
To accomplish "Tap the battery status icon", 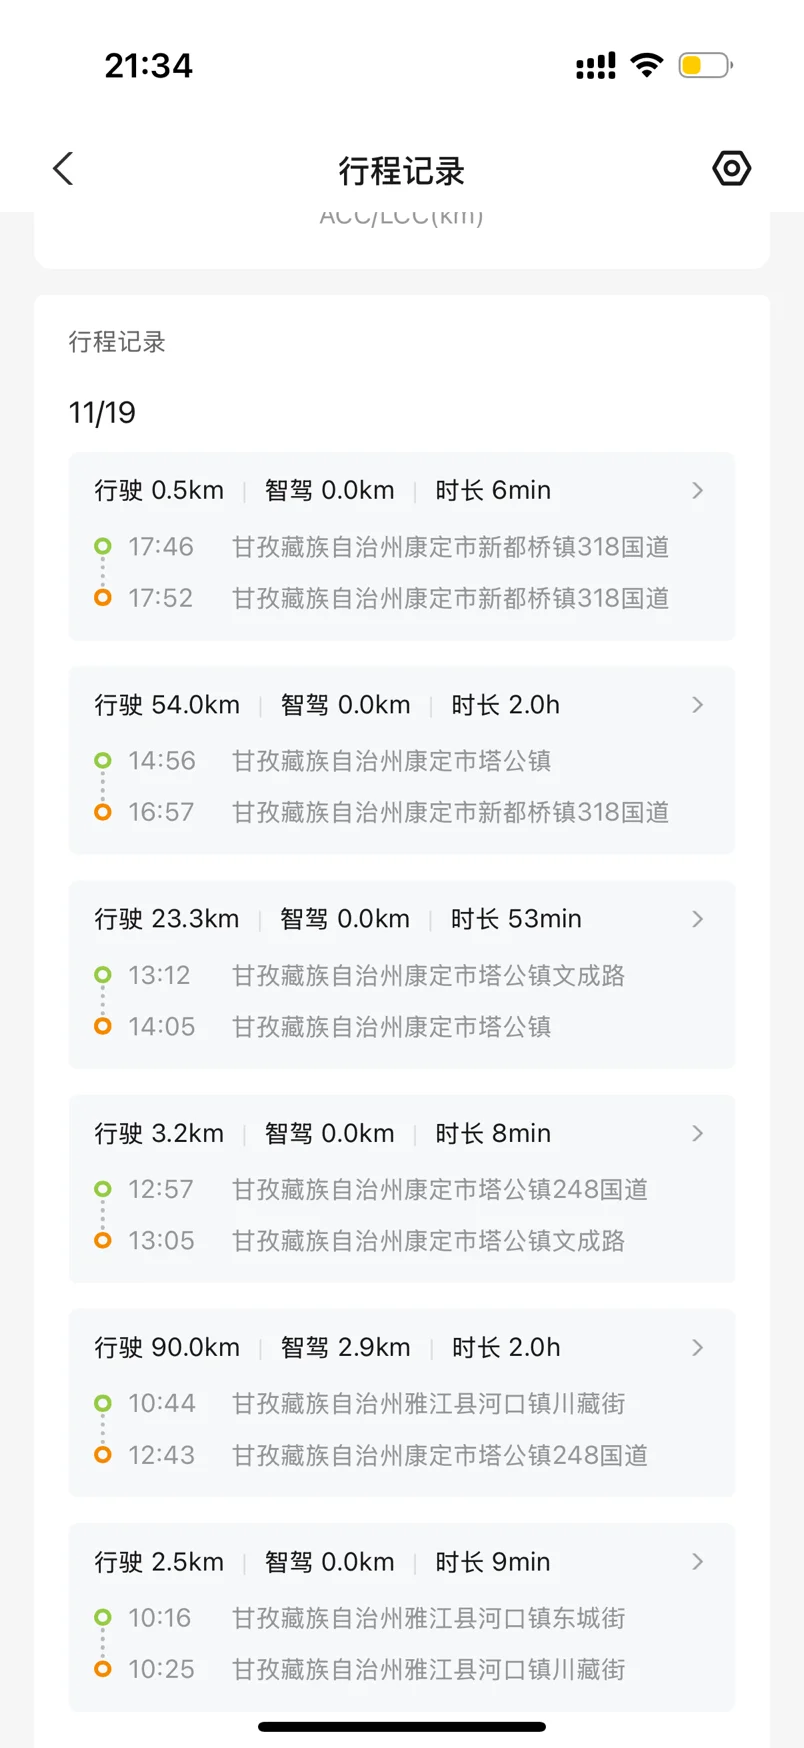I will tap(705, 66).
